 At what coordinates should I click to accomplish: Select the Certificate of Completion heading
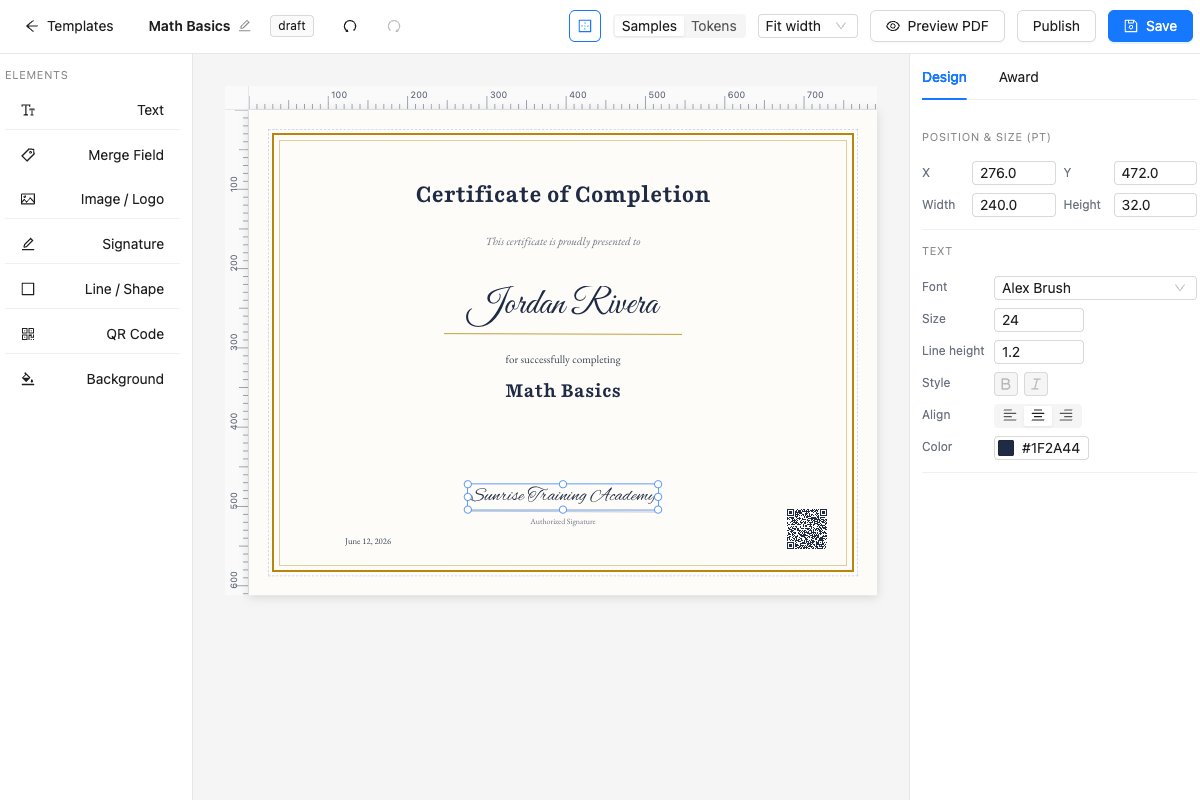[x=563, y=195]
